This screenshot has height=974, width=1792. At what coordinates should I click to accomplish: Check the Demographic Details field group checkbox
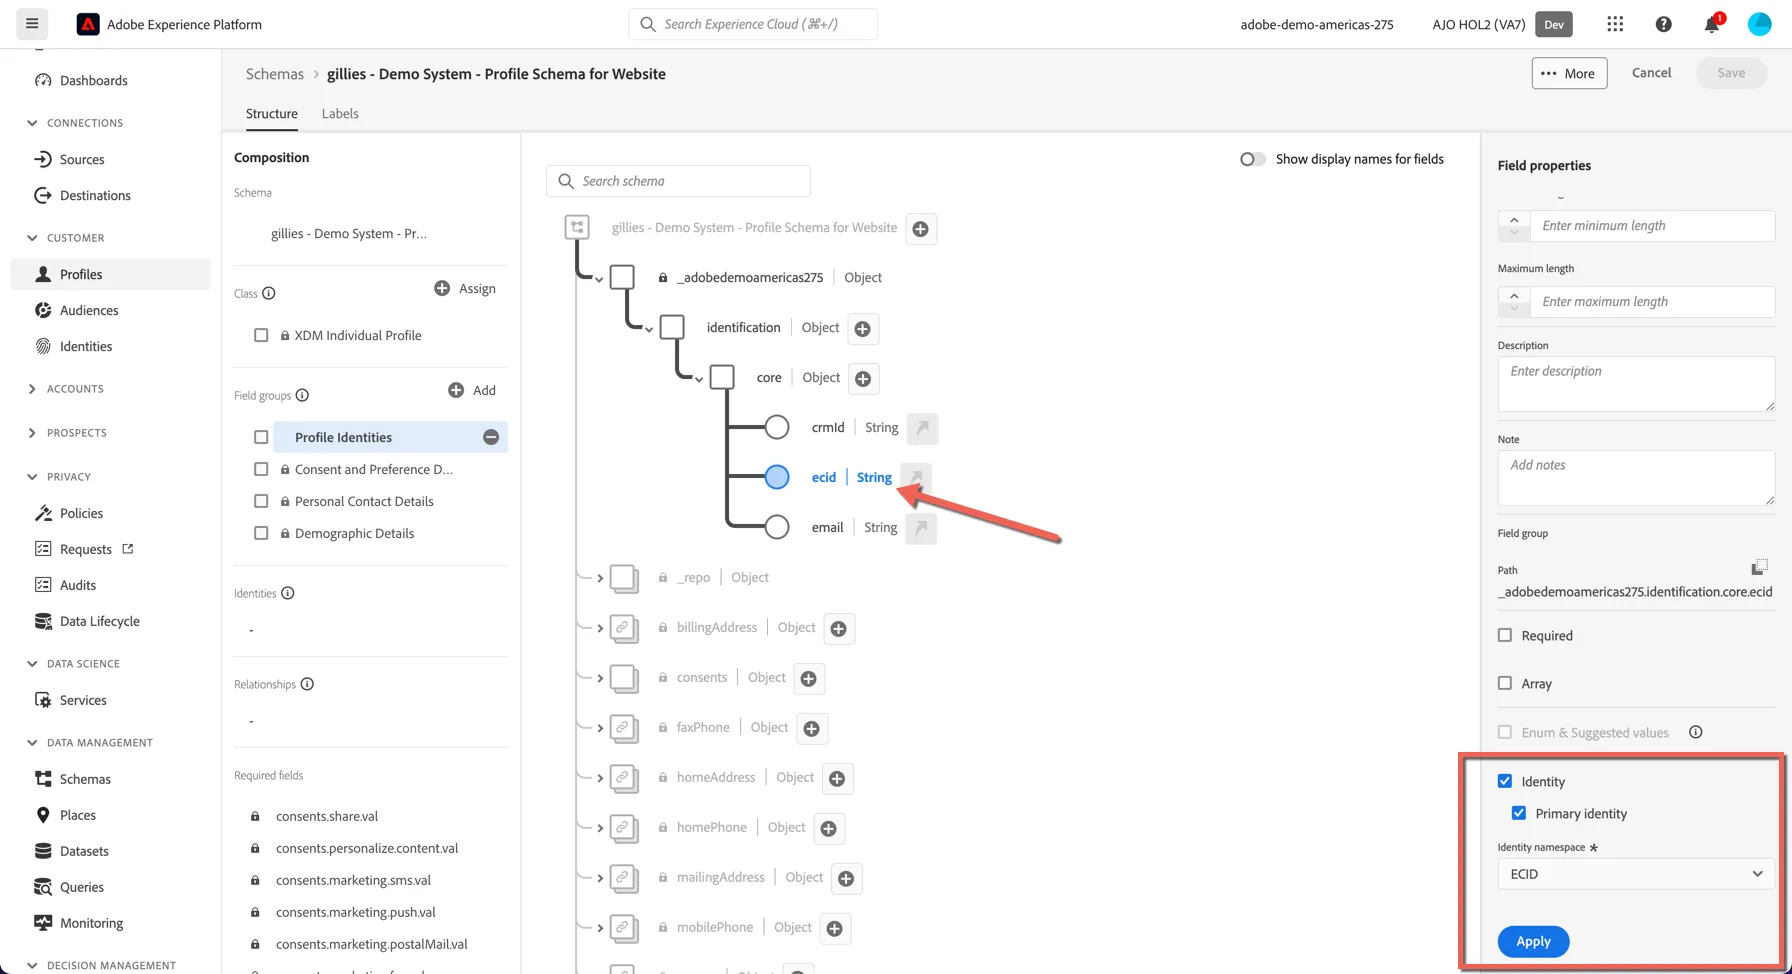point(261,533)
